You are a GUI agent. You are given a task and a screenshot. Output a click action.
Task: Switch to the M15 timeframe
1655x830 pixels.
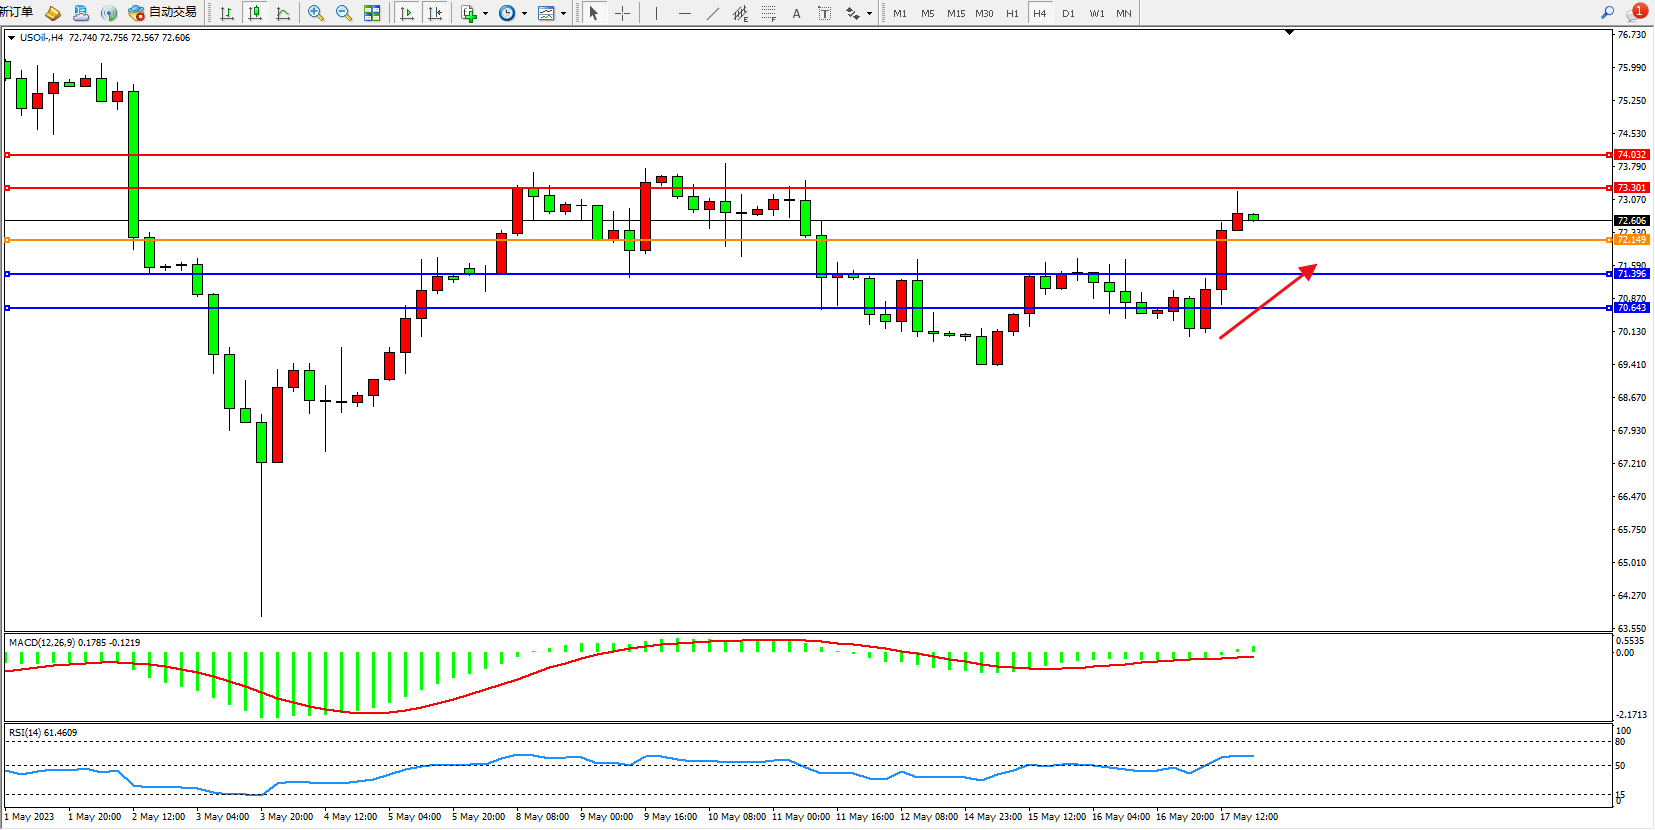click(x=956, y=13)
